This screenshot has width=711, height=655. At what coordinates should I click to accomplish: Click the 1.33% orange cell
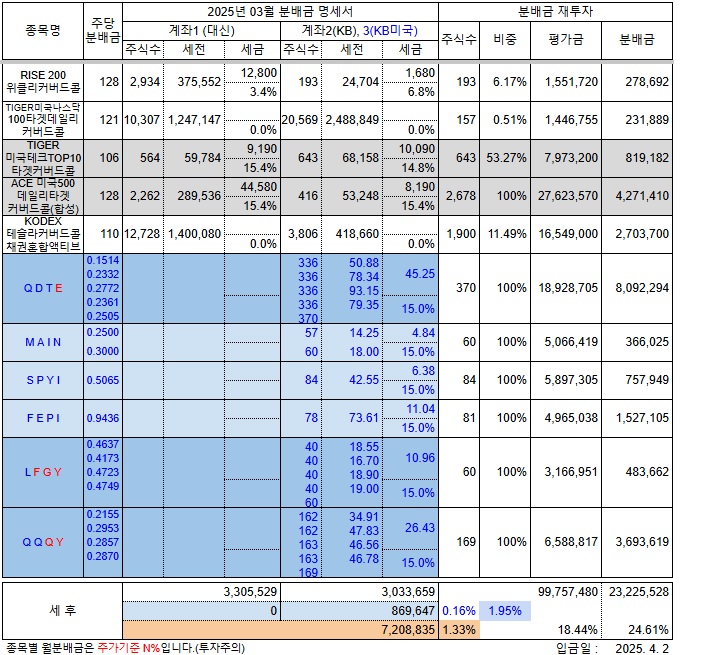pyautogui.click(x=459, y=630)
